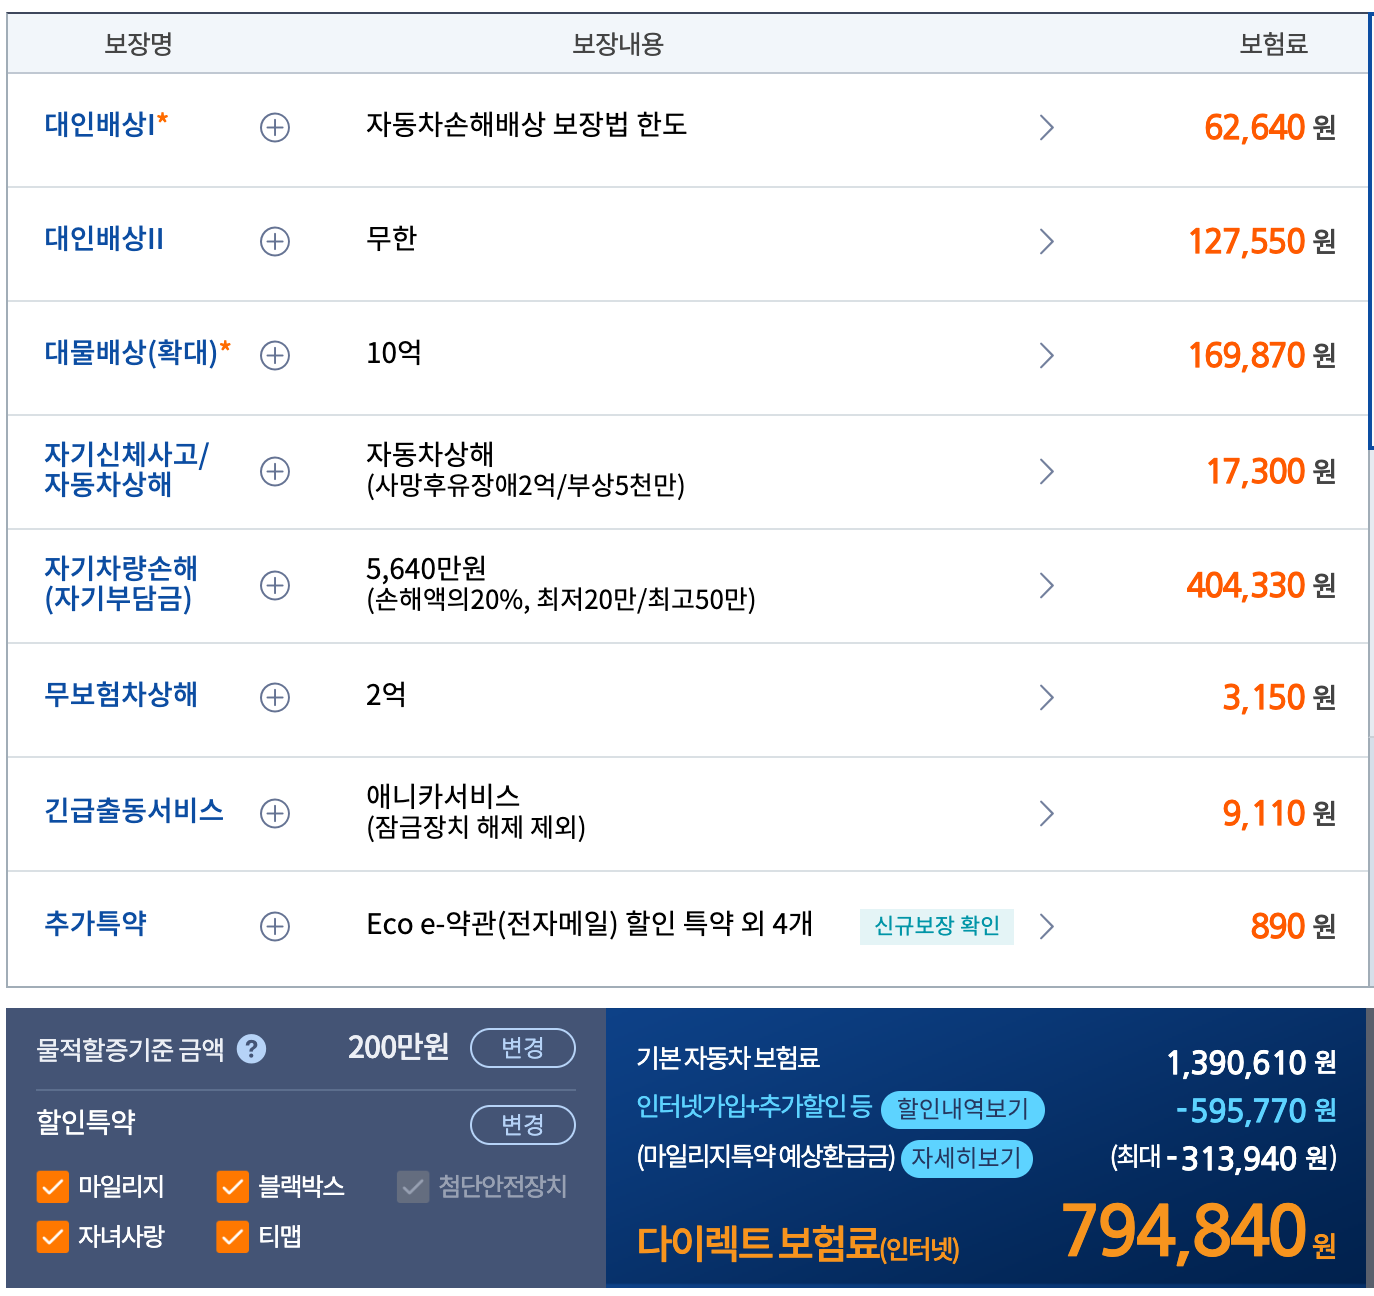Open the help icon beside 물적할증기준 금액

click(x=253, y=1048)
